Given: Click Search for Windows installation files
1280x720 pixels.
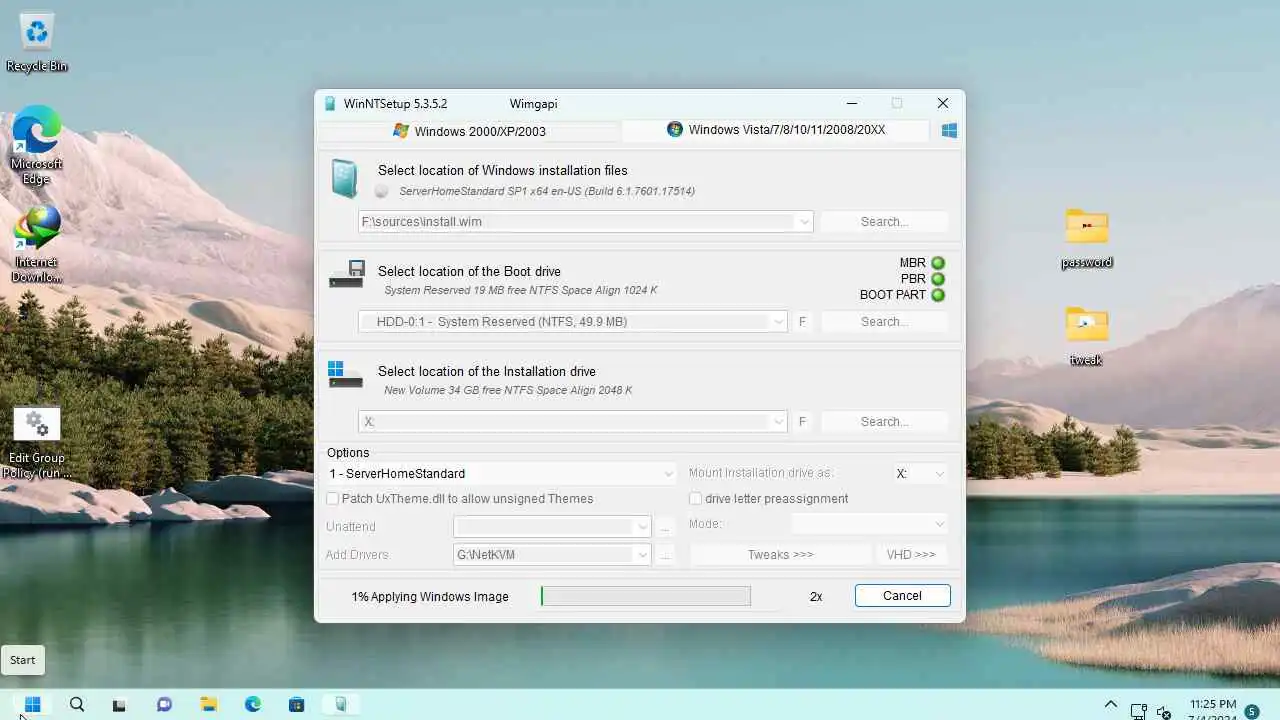Looking at the screenshot, I should click(884, 222).
